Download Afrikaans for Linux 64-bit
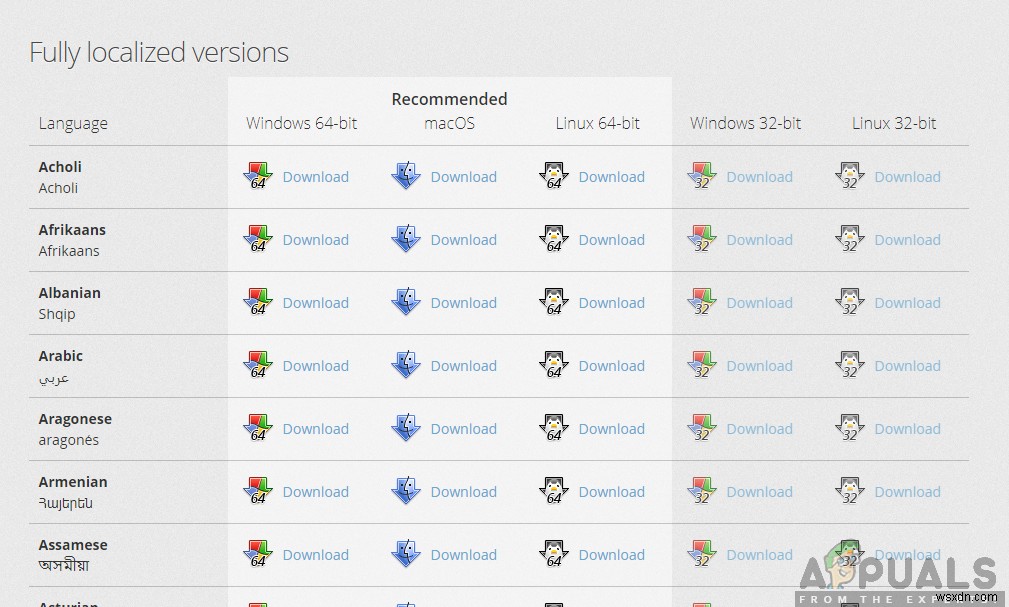 click(x=611, y=239)
